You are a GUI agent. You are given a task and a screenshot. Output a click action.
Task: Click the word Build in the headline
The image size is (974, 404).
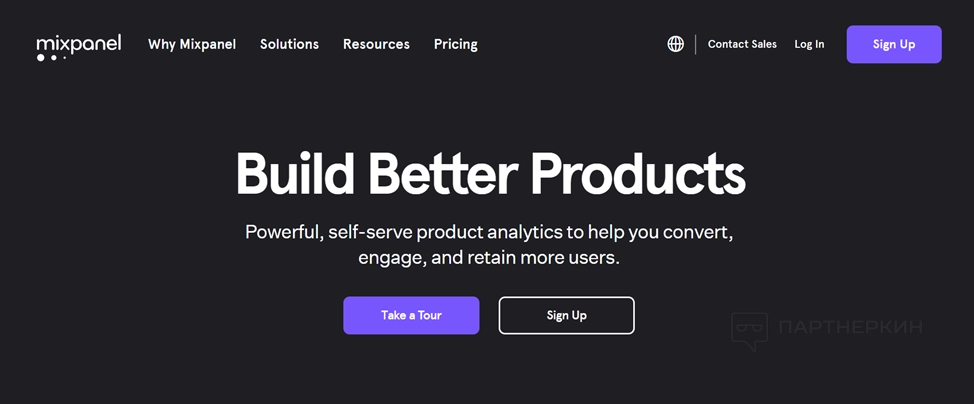click(296, 173)
